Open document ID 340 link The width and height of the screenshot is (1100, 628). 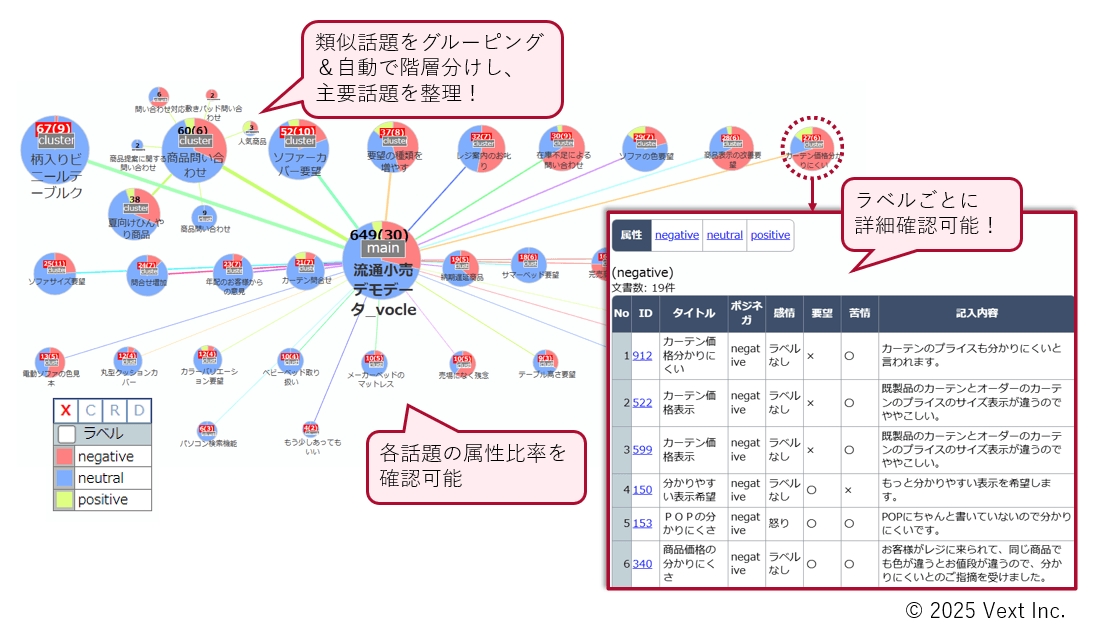pos(642,563)
